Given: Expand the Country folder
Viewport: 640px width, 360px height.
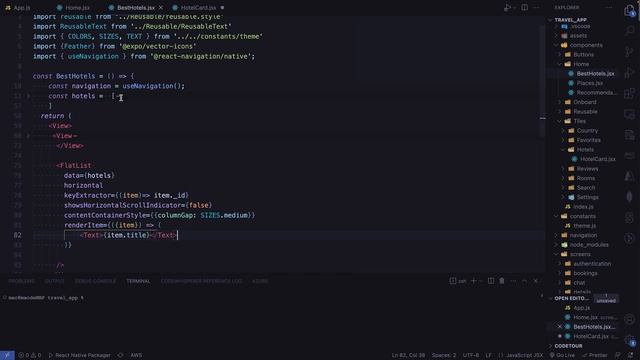Looking at the screenshot, I should tap(587, 131).
